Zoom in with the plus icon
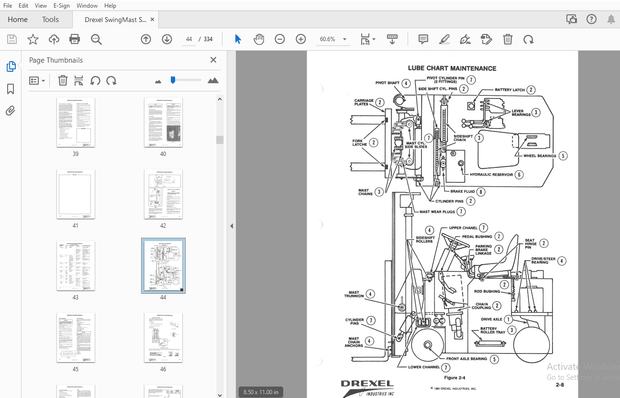620x398 pixels. (301, 39)
